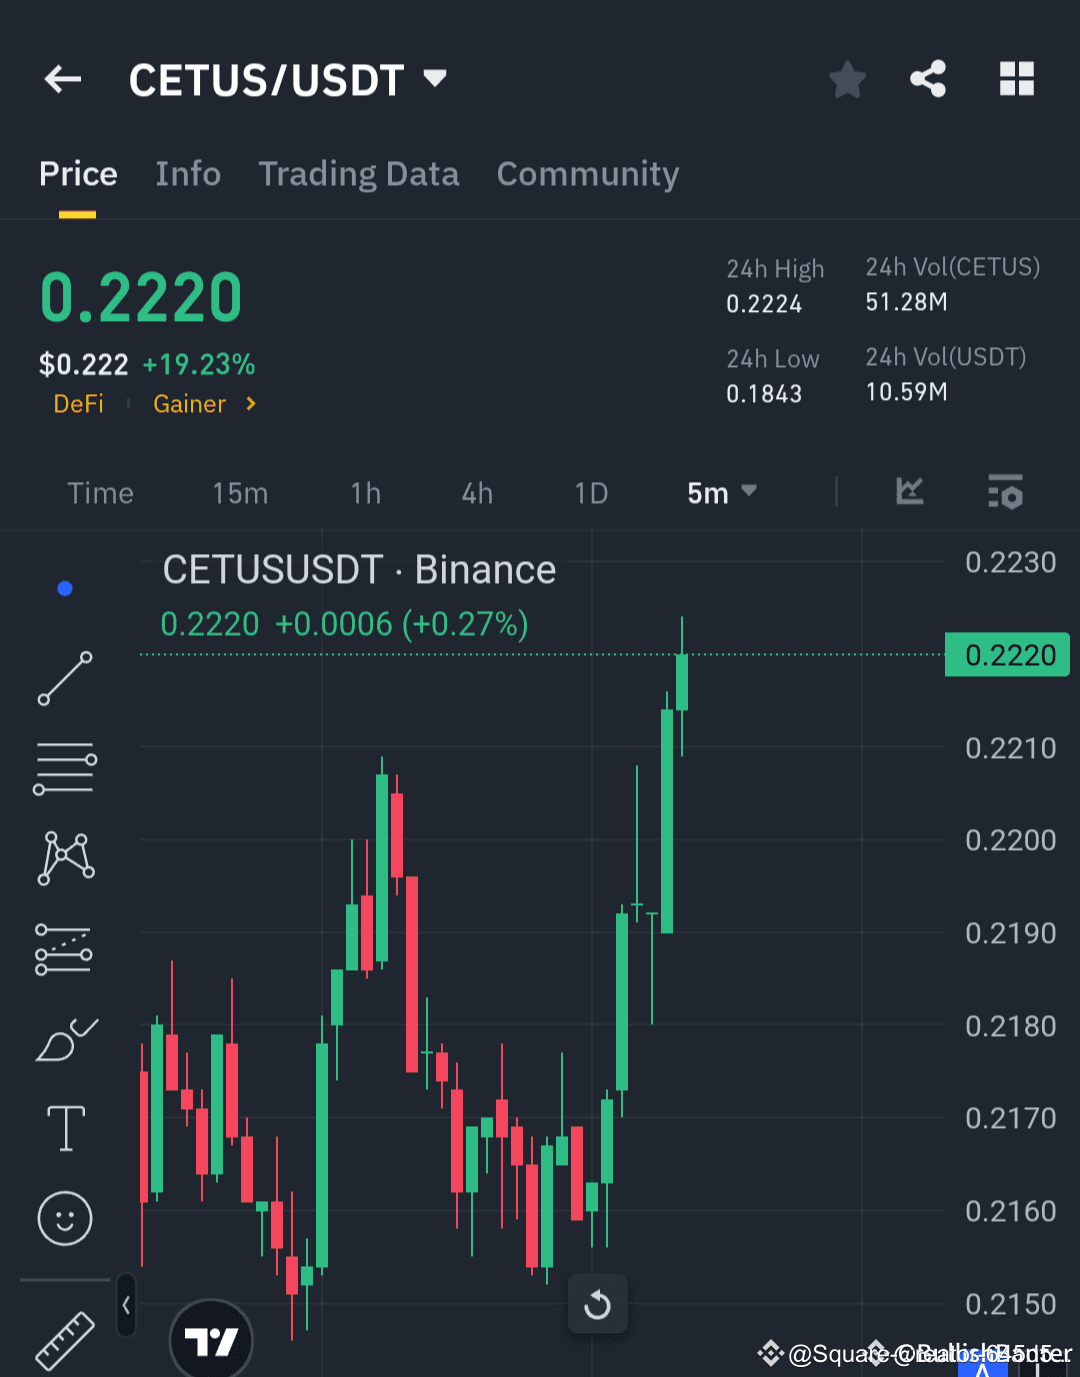Collapse the drawing tools sidebar
1080x1377 pixels.
[x=126, y=1306]
